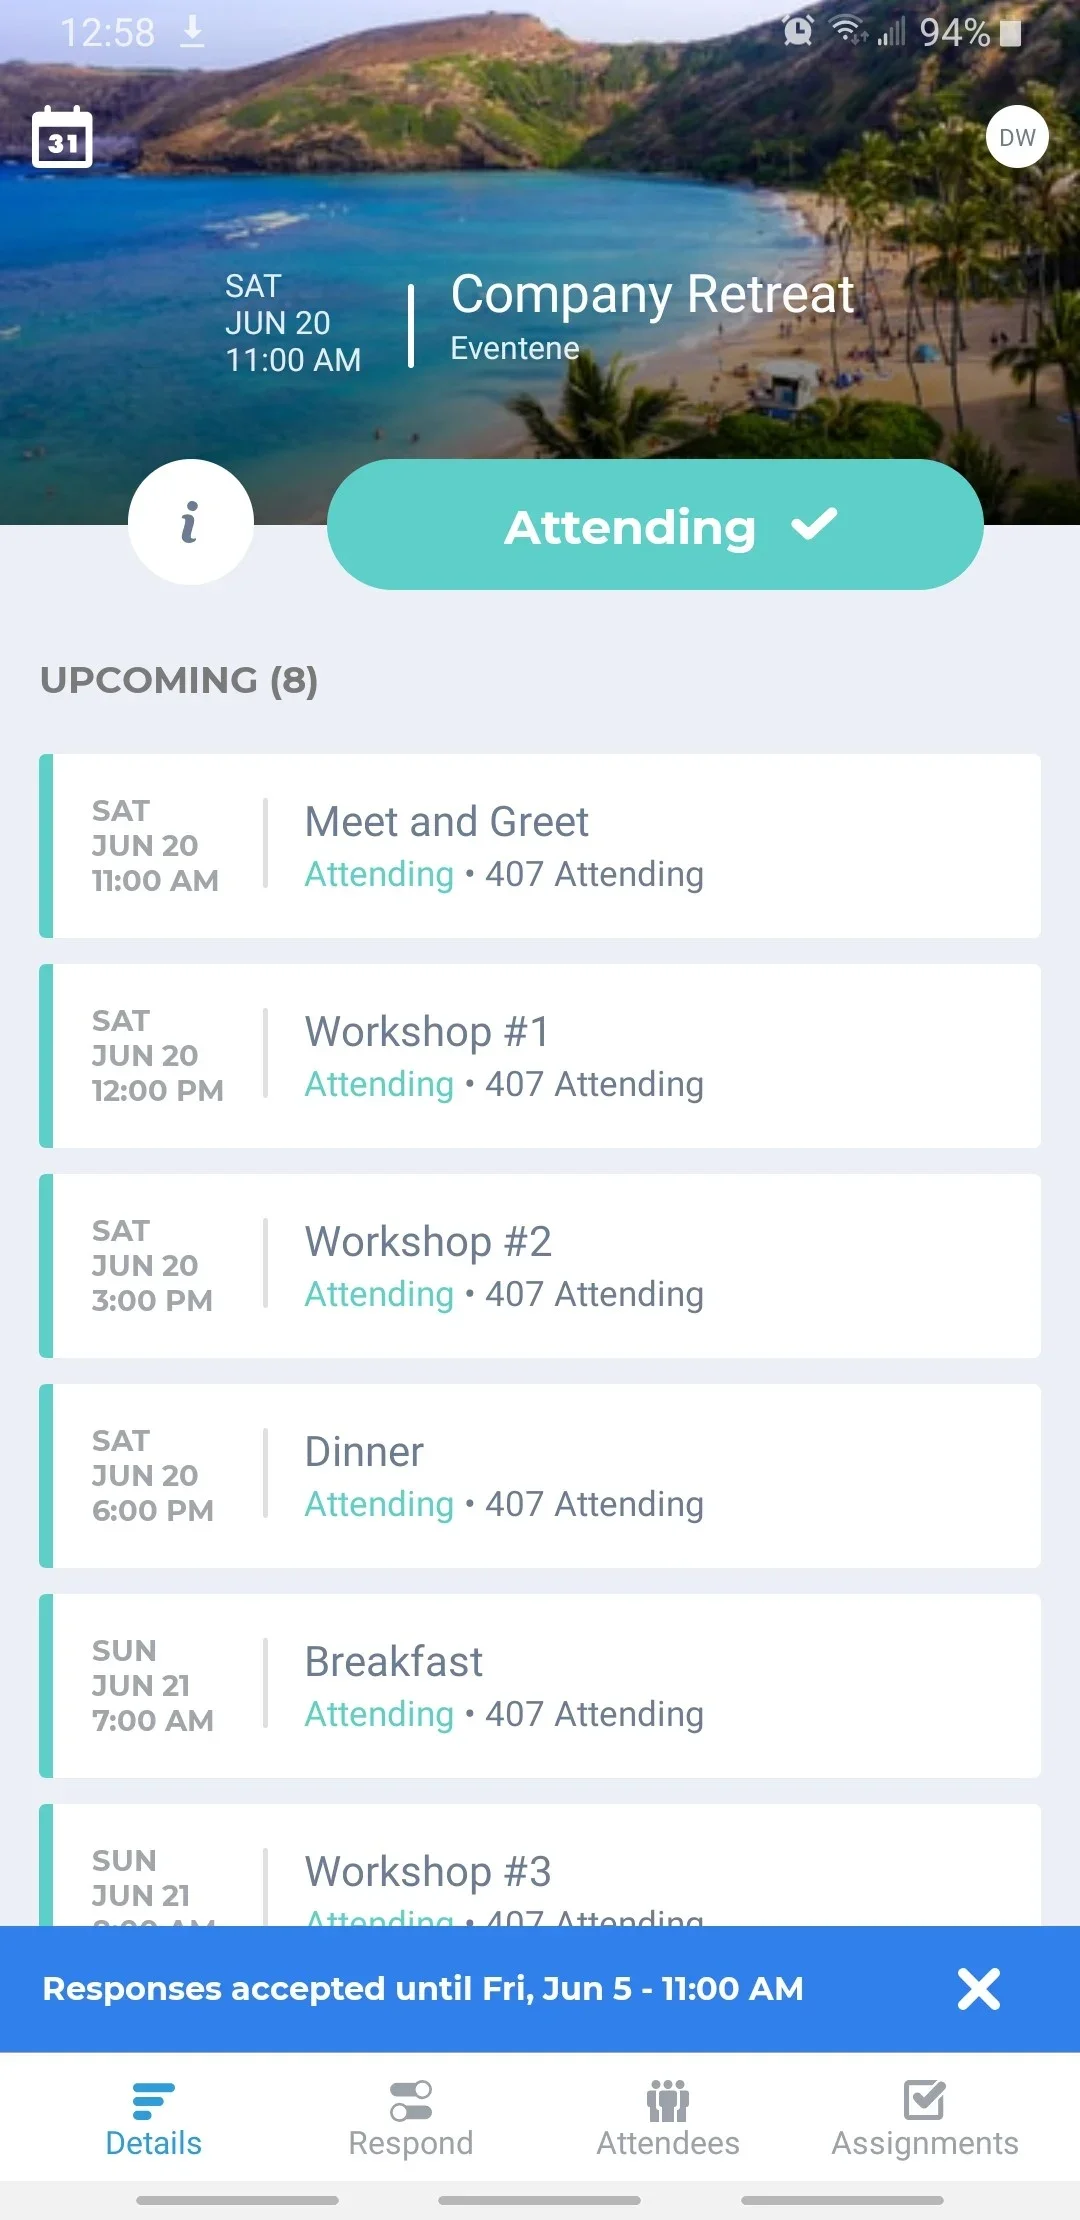The width and height of the screenshot is (1080, 2220).
Task: Tap the Responses accepted until banner text
Action: 423,1989
